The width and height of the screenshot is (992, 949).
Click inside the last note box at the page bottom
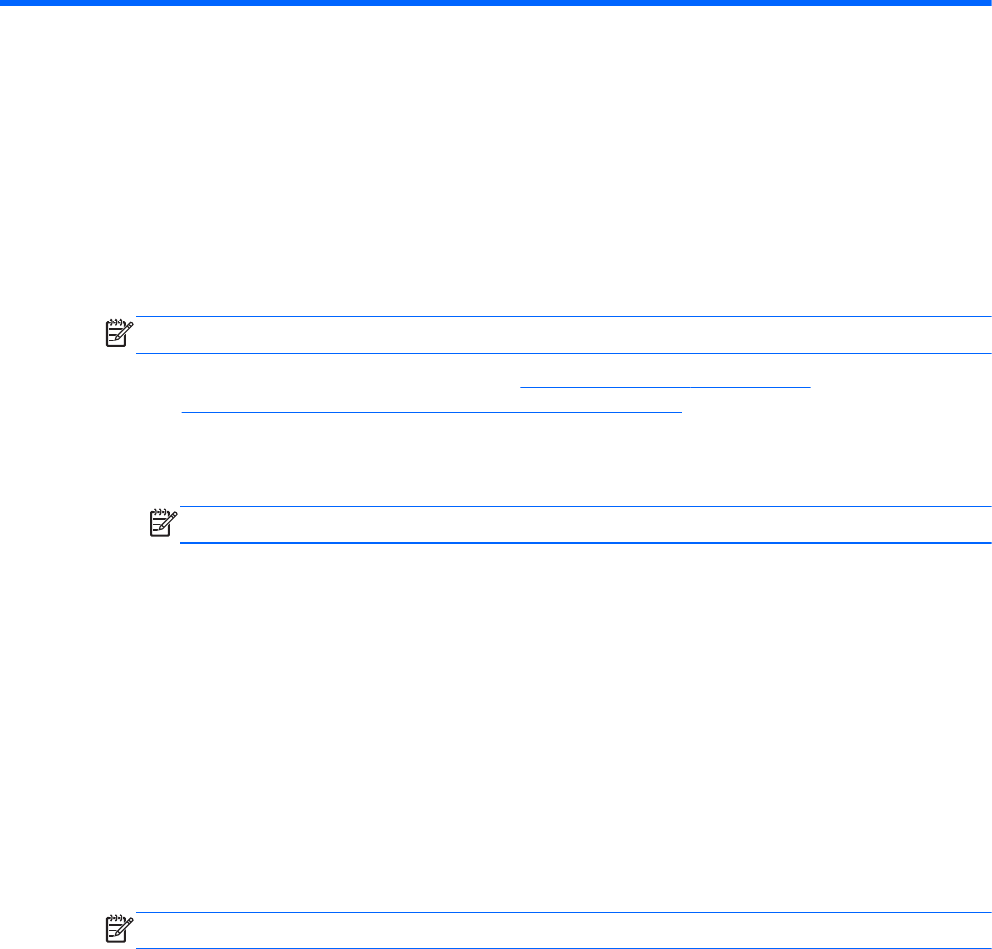click(x=564, y=930)
